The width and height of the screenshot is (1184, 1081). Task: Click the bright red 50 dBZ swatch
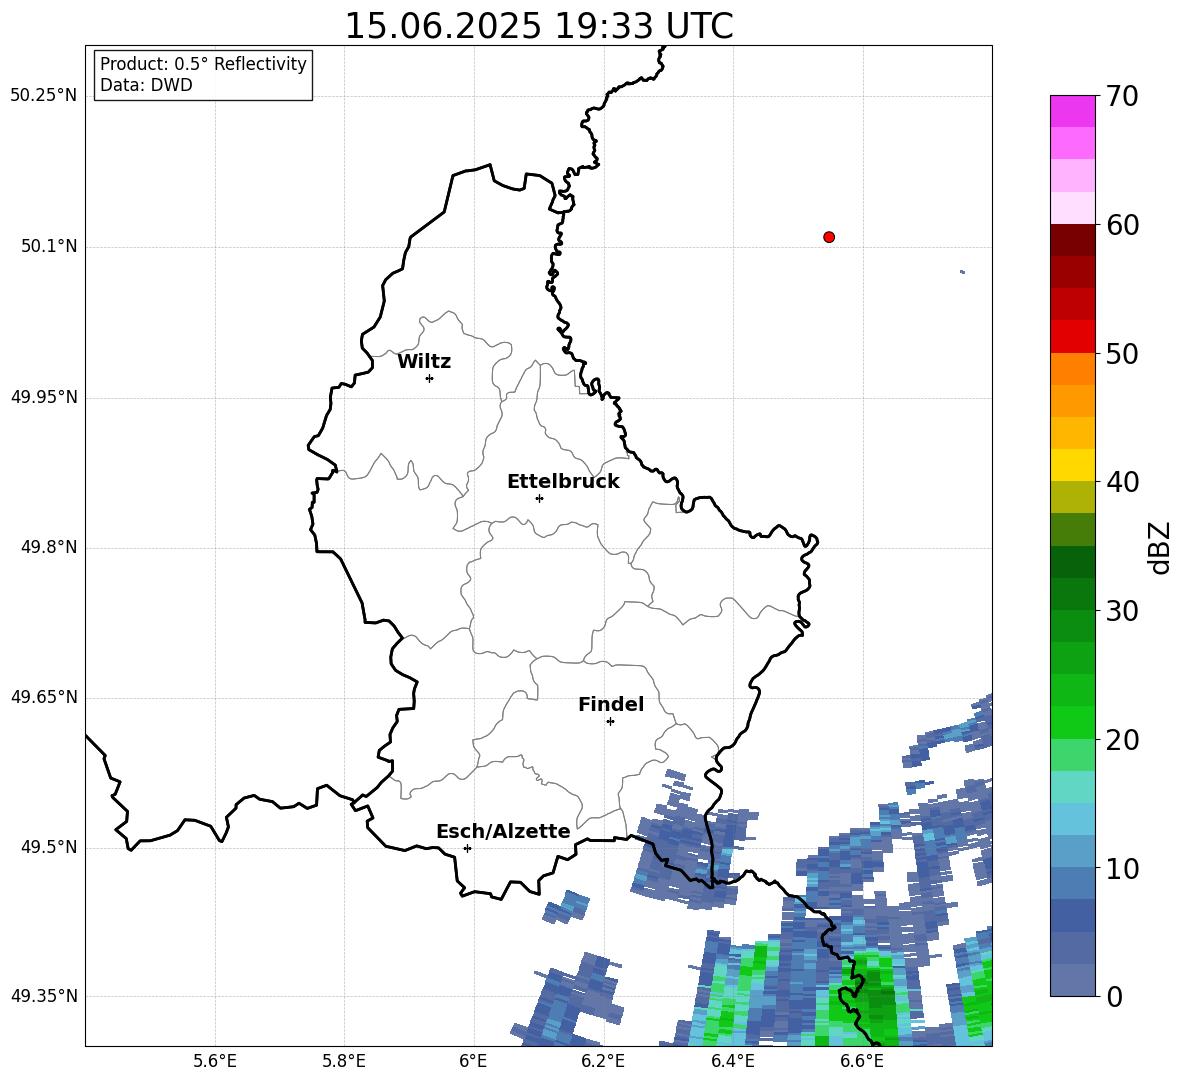point(1072,336)
